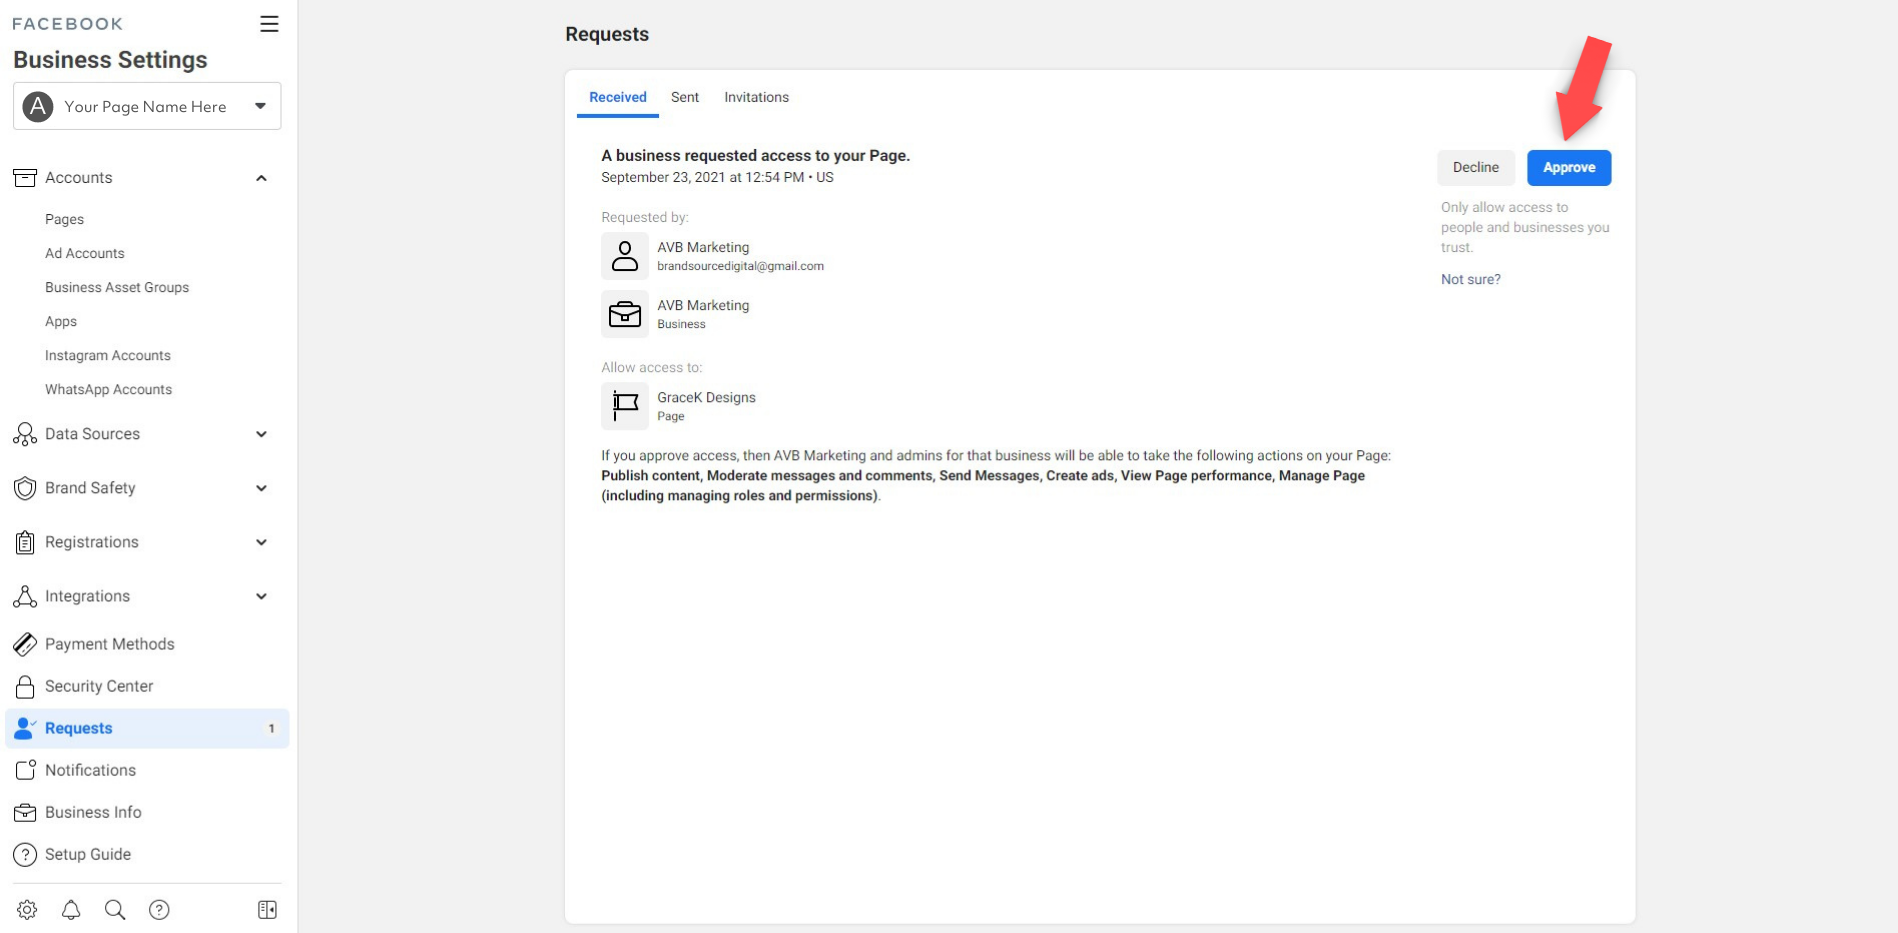Open Setup Guide label

click(88, 854)
